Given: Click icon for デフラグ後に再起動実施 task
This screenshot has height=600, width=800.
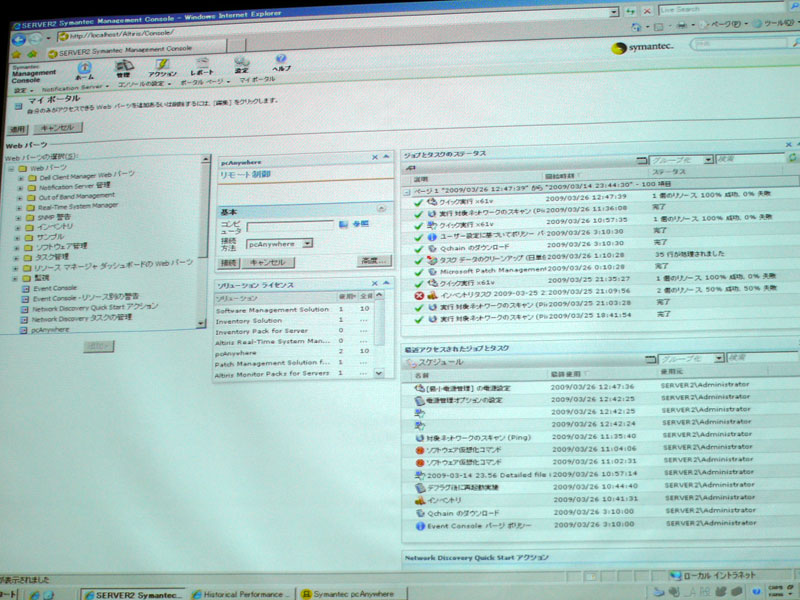Looking at the screenshot, I should (420, 488).
